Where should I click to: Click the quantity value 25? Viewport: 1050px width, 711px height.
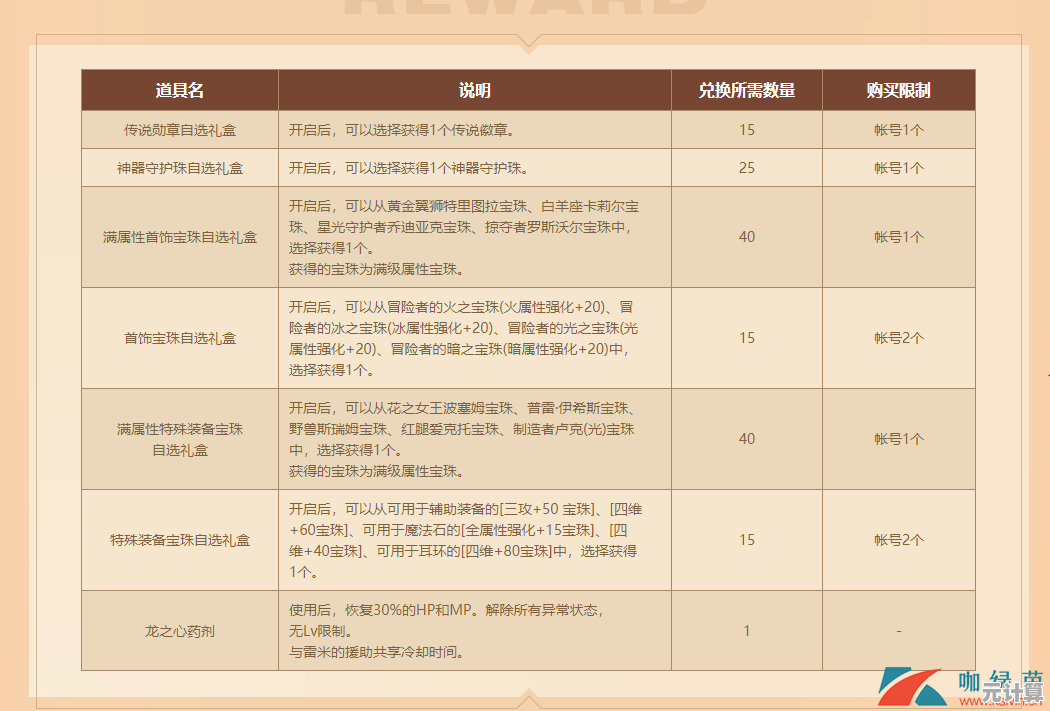click(x=747, y=168)
